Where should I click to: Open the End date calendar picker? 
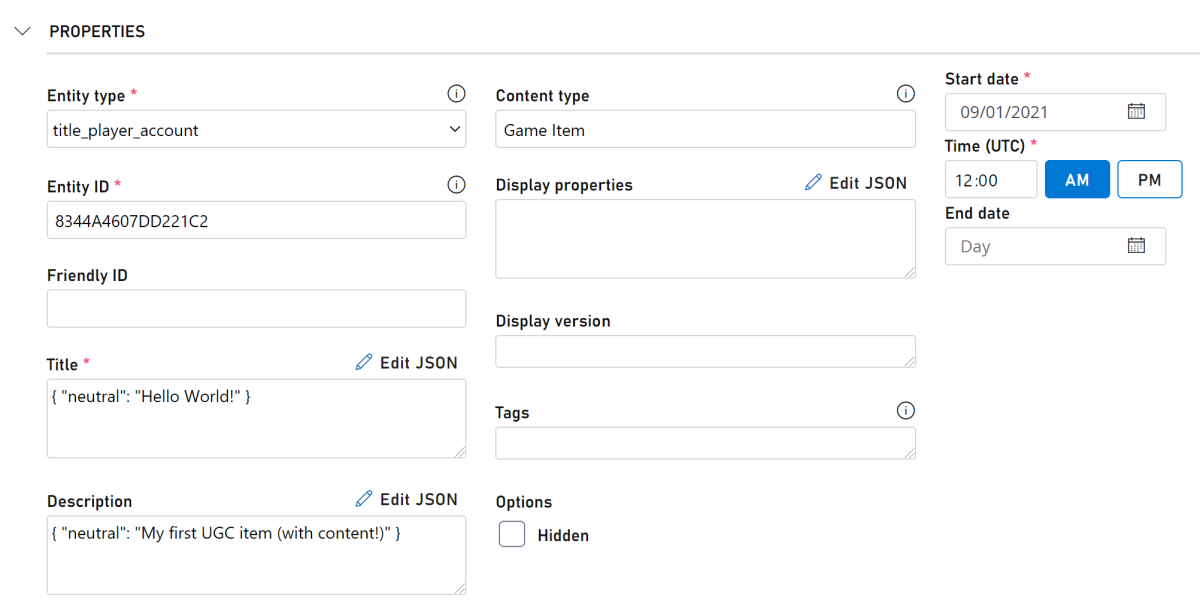tap(1136, 246)
